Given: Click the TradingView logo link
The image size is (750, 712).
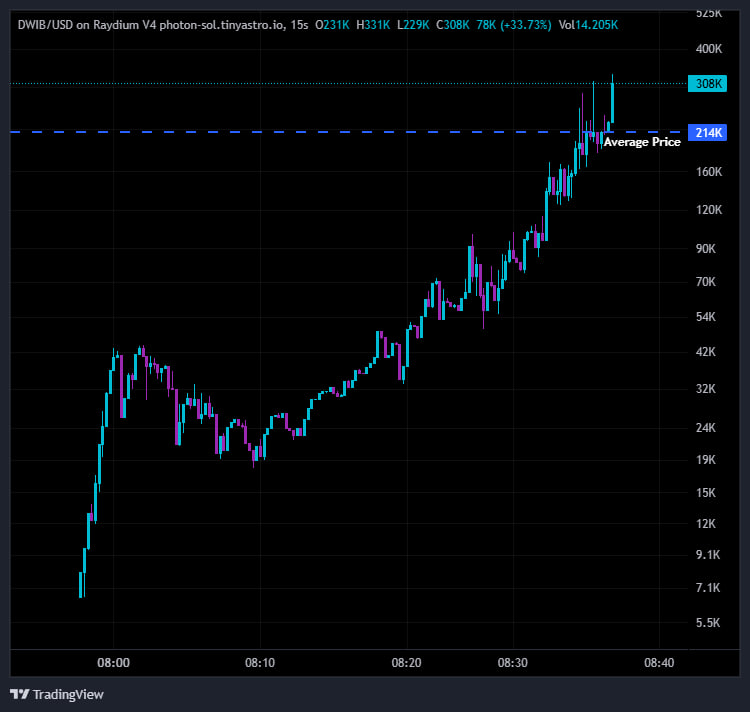Looking at the screenshot, I should click(x=57, y=694).
